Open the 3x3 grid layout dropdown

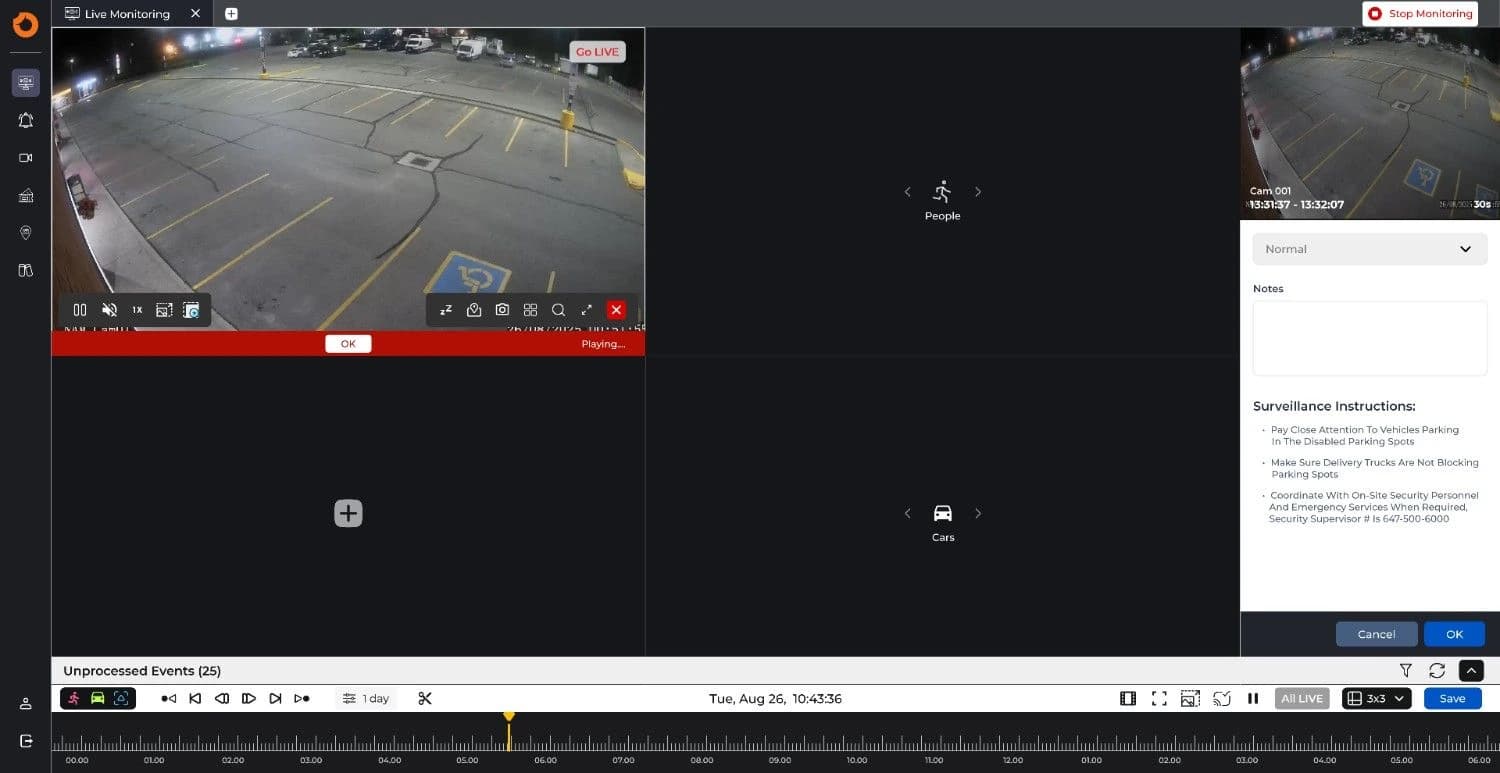click(x=1376, y=698)
